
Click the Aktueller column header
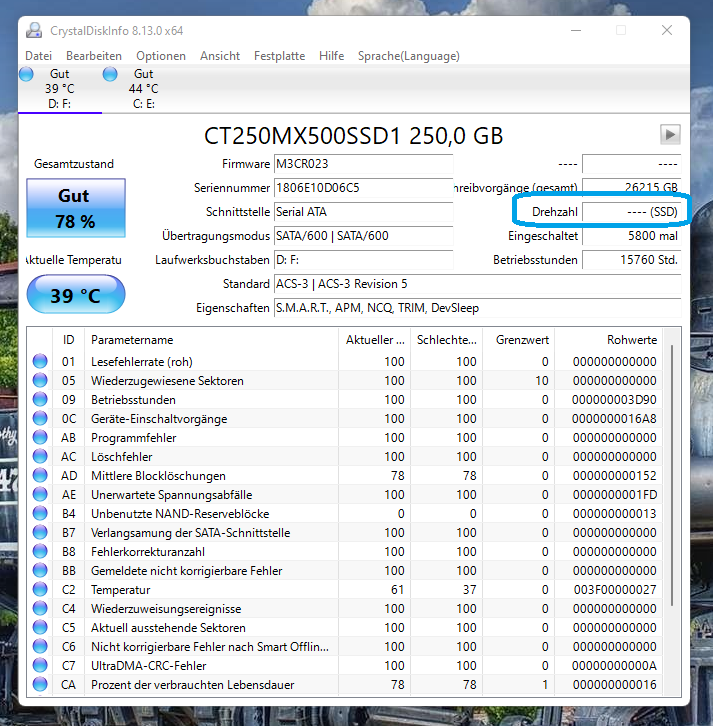(375, 340)
